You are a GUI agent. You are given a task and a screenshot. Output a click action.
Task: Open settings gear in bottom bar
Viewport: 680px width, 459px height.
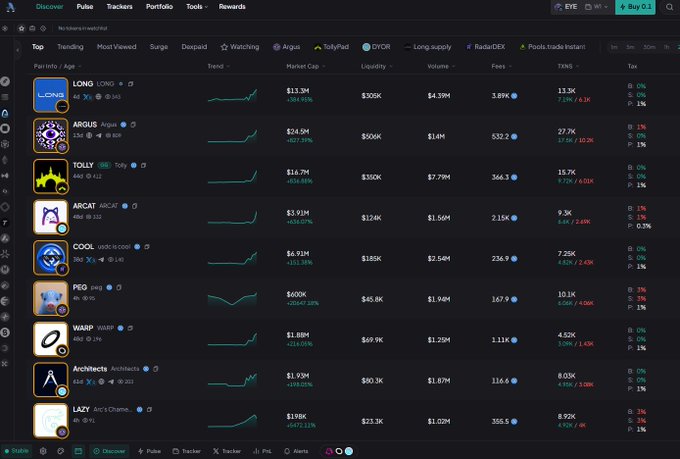pos(43,451)
